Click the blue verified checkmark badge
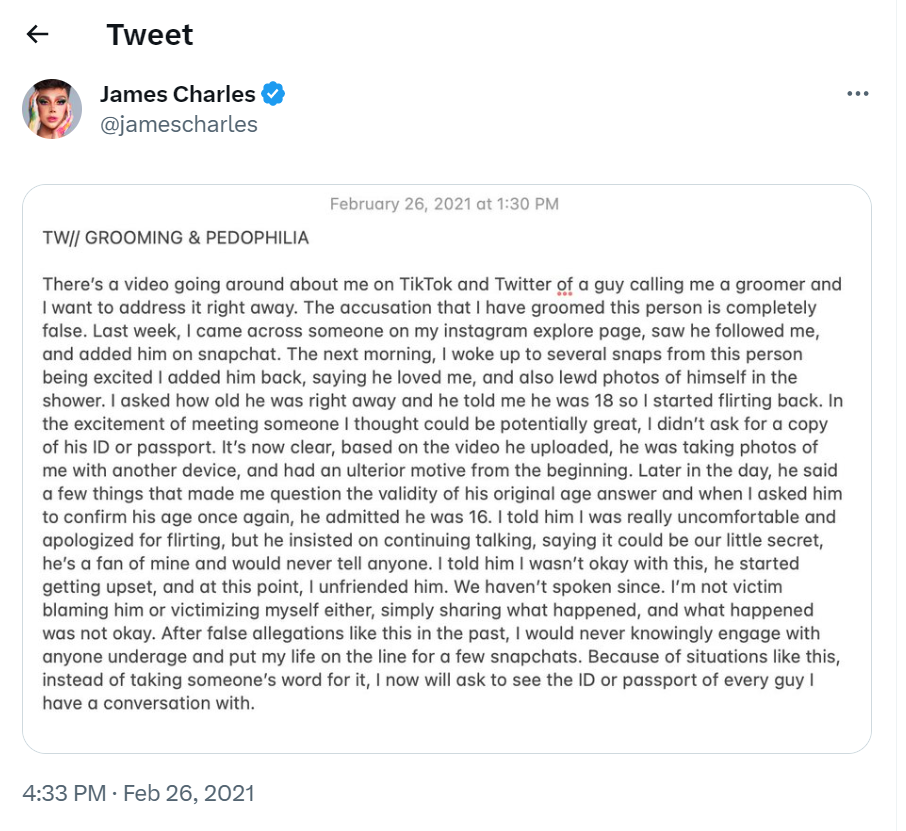 pyautogui.click(x=273, y=94)
